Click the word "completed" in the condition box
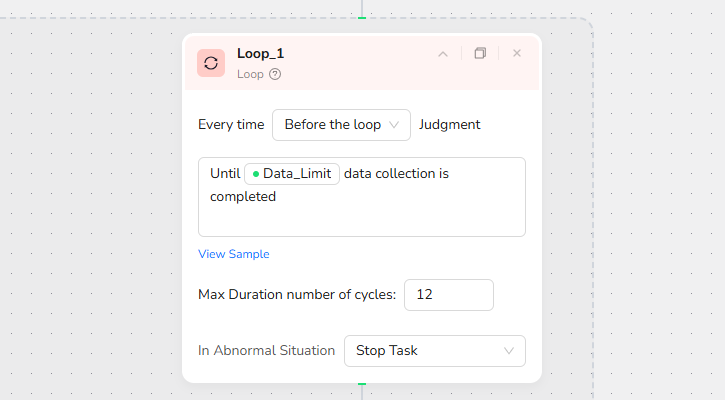Screen dimensions: 725x400 (243, 197)
